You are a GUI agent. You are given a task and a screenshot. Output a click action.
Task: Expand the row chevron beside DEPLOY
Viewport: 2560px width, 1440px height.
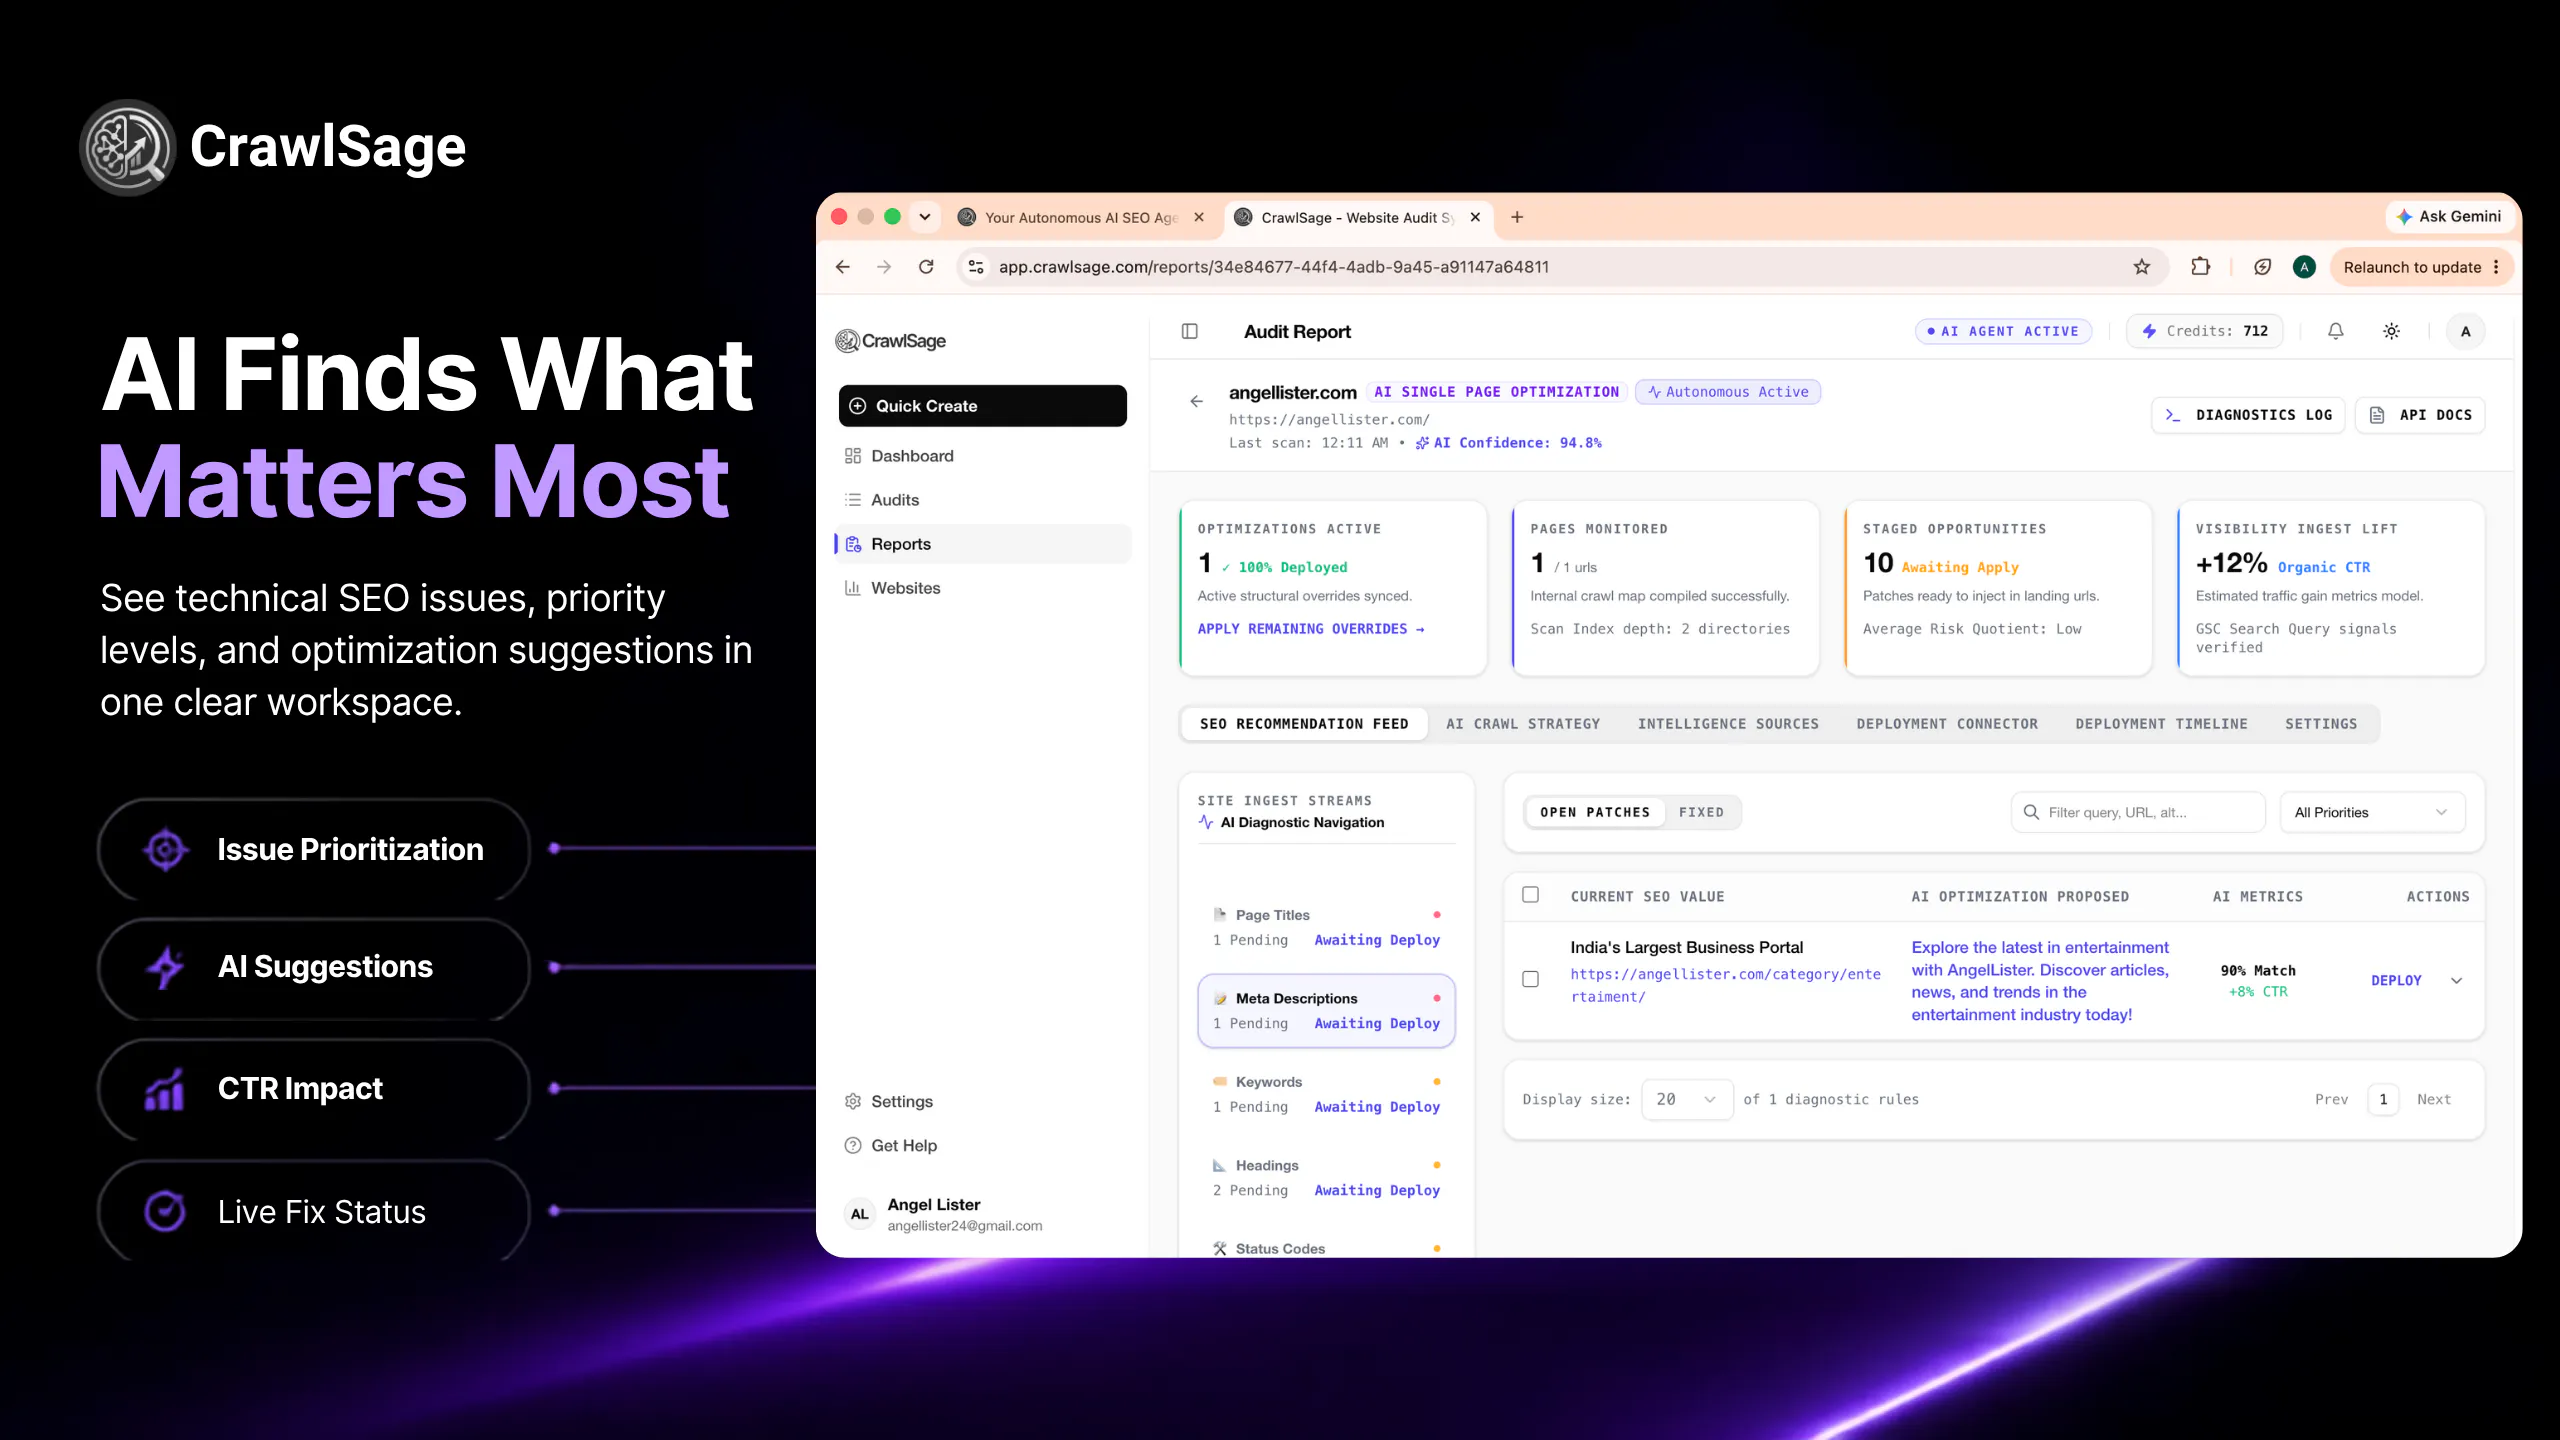(2456, 980)
